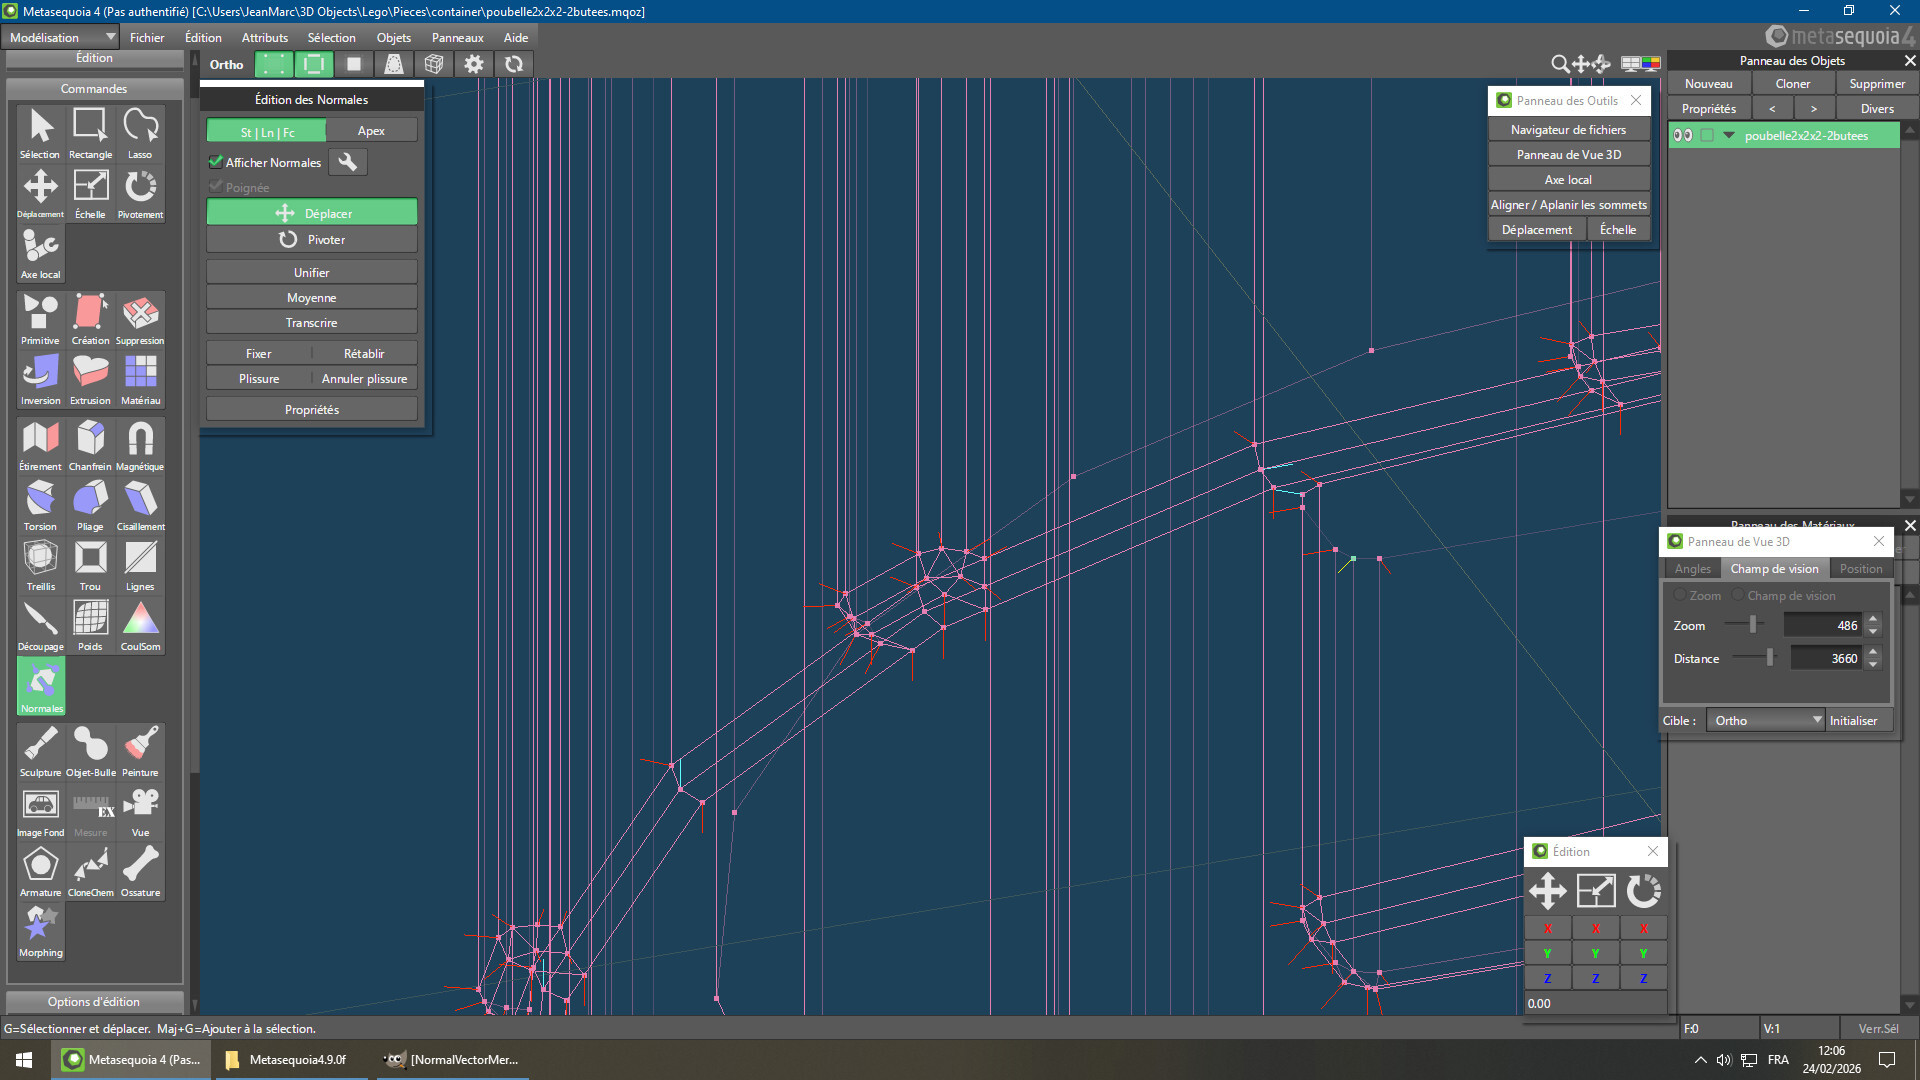Viewport: 1920px width, 1080px height.
Task: Click the Zoom slider handle
Action: 1753,625
